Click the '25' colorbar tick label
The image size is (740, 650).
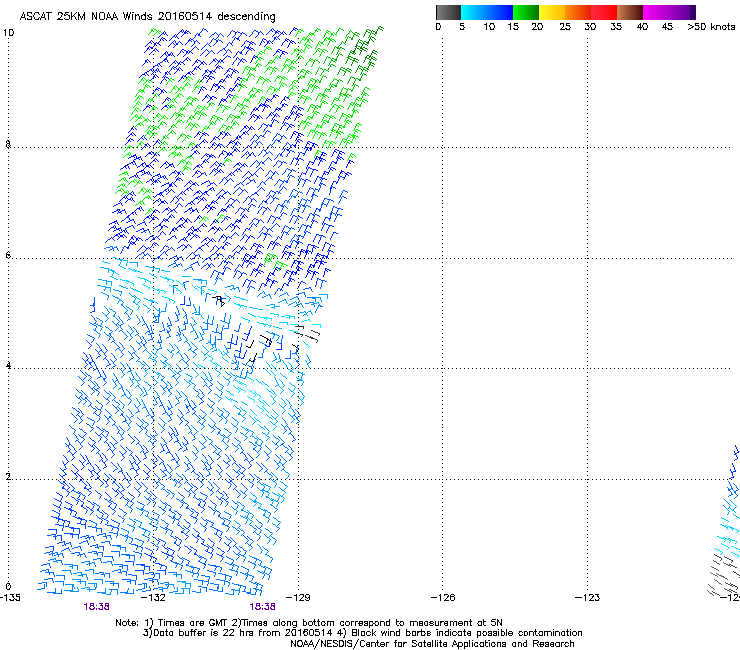565,27
